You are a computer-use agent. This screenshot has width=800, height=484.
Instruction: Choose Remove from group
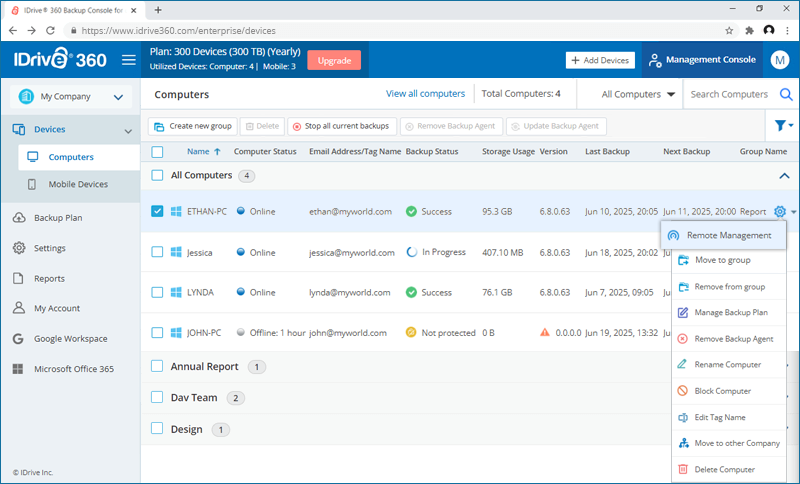(729, 287)
